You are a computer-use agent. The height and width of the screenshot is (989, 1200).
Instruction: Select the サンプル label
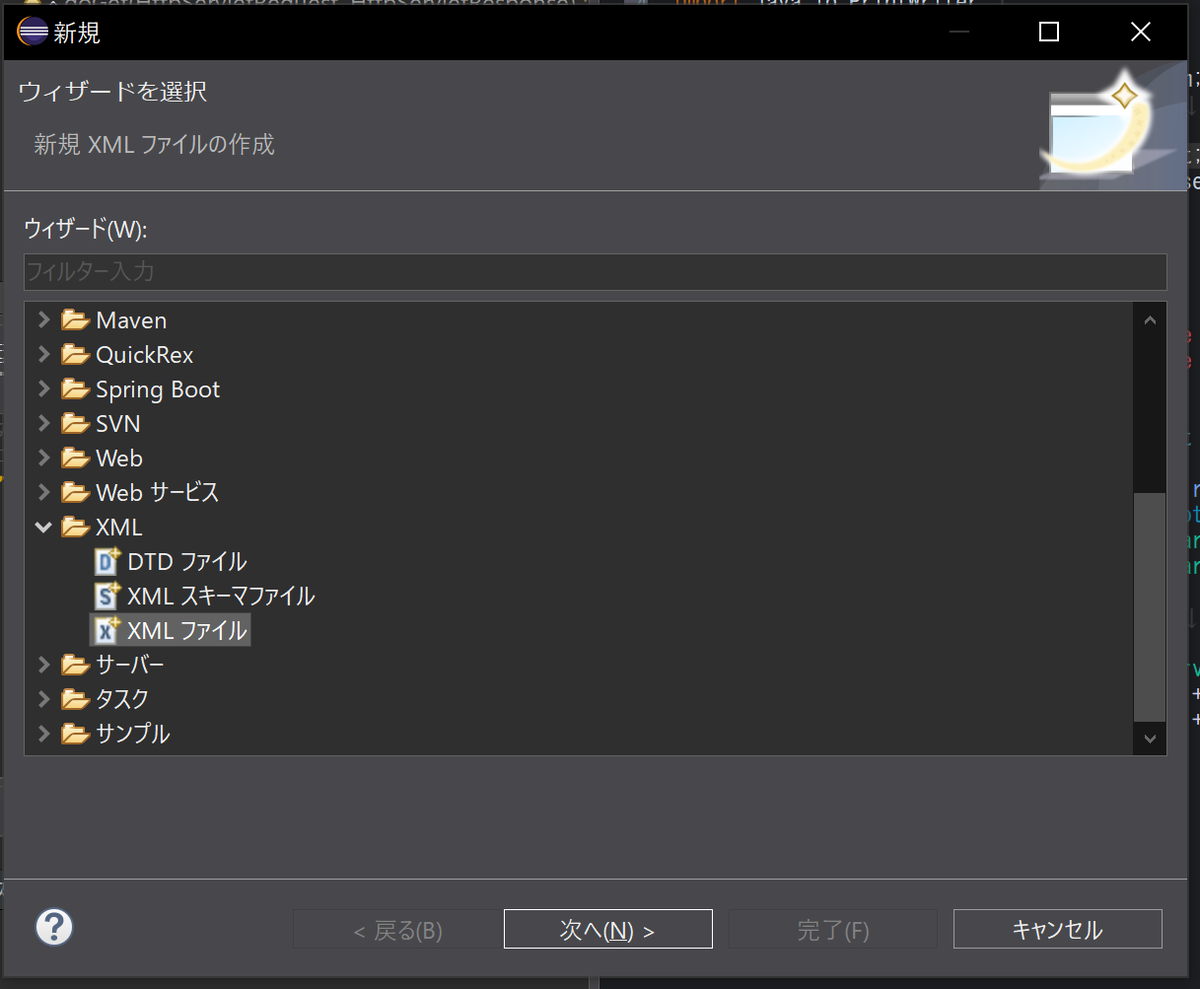[133, 734]
